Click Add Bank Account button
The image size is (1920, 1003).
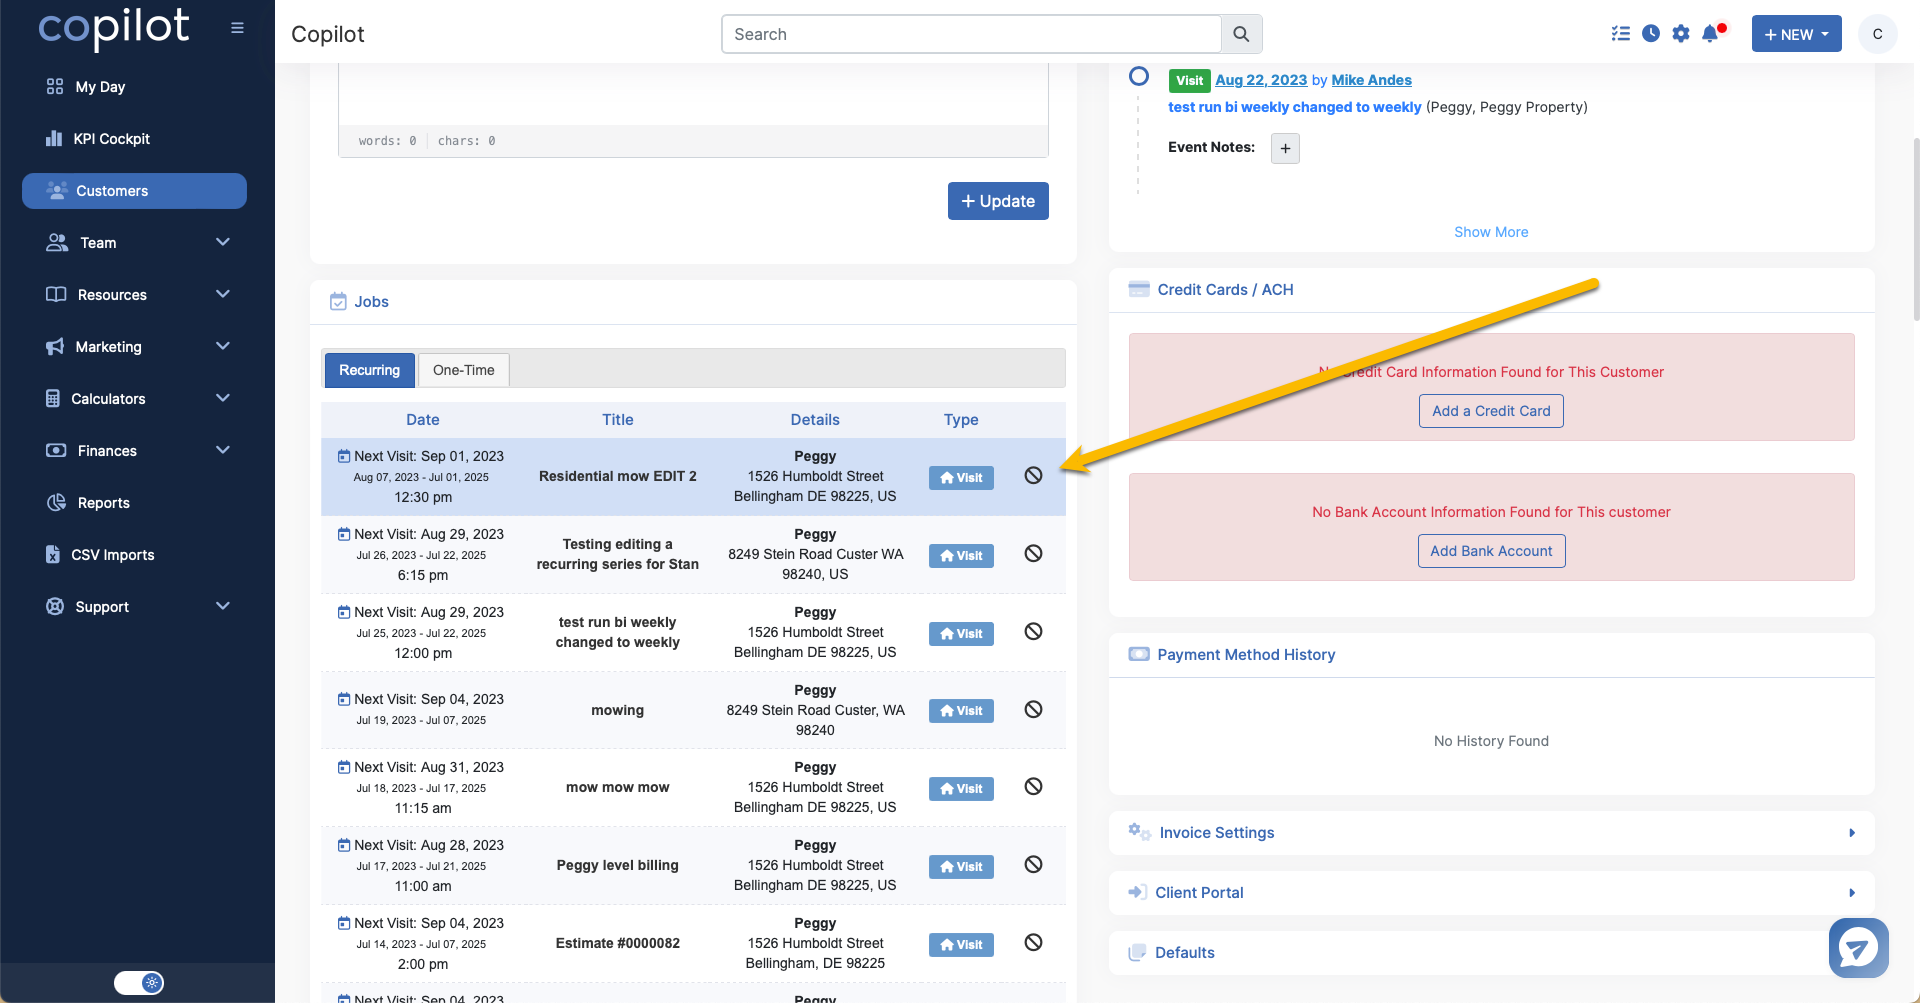pyautogui.click(x=1491, y=551)
